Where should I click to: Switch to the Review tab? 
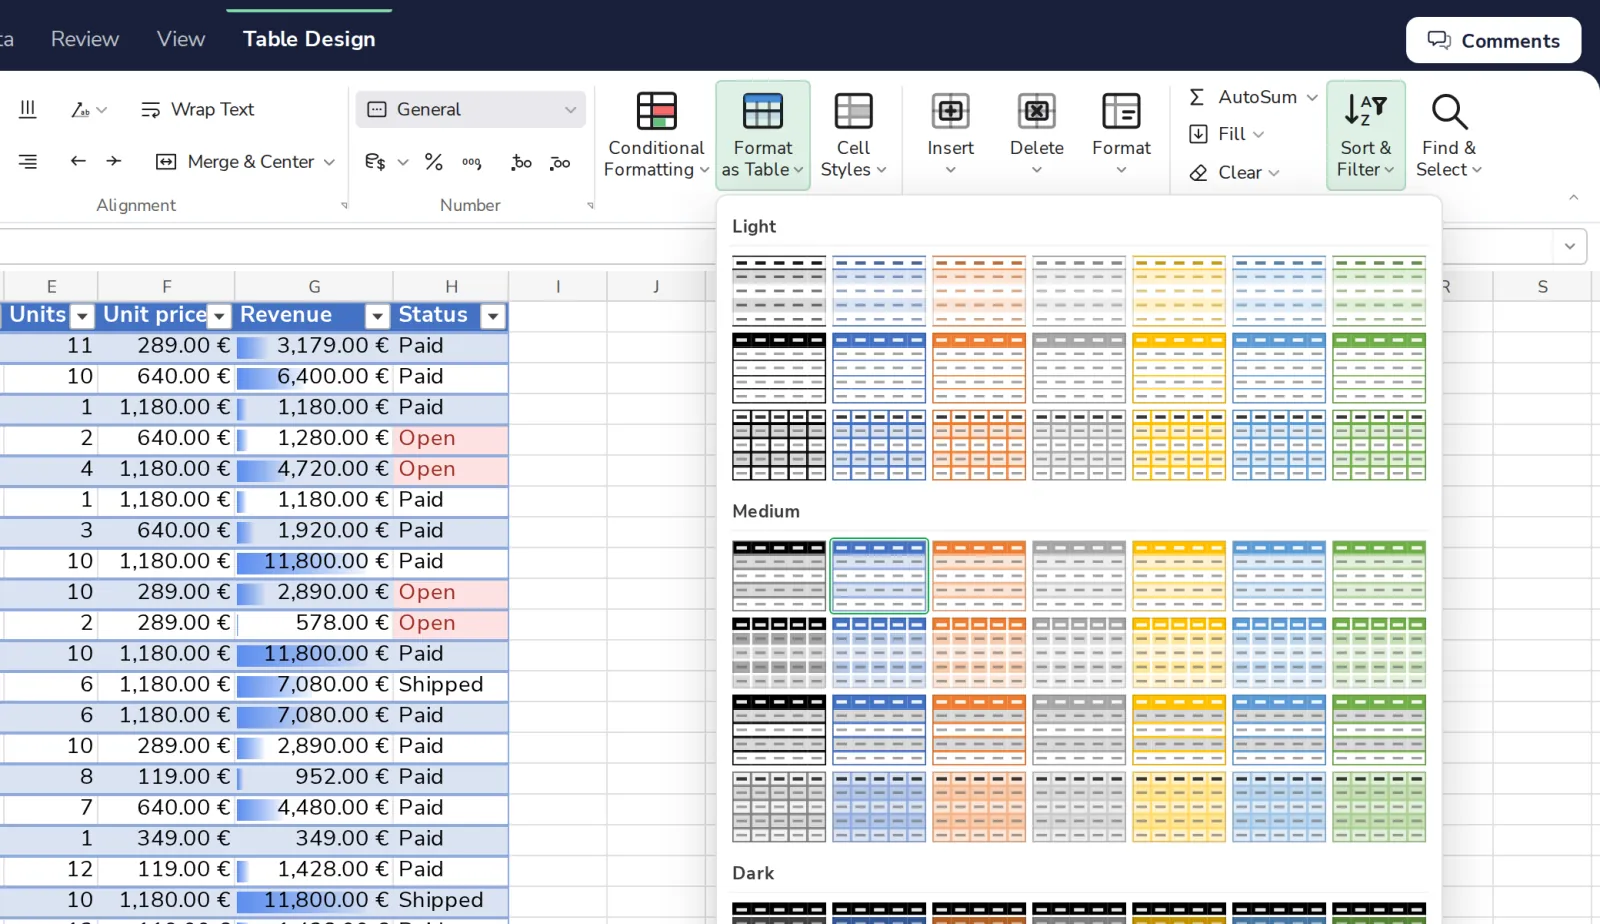click(x=85, y=39)
